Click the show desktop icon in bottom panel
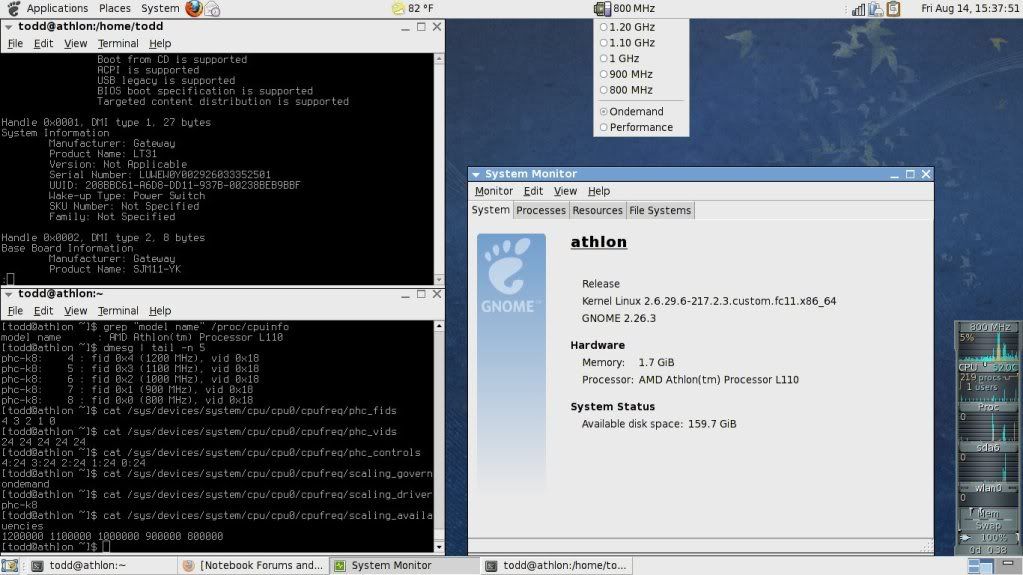1023x575 pixels. point(9,565)
